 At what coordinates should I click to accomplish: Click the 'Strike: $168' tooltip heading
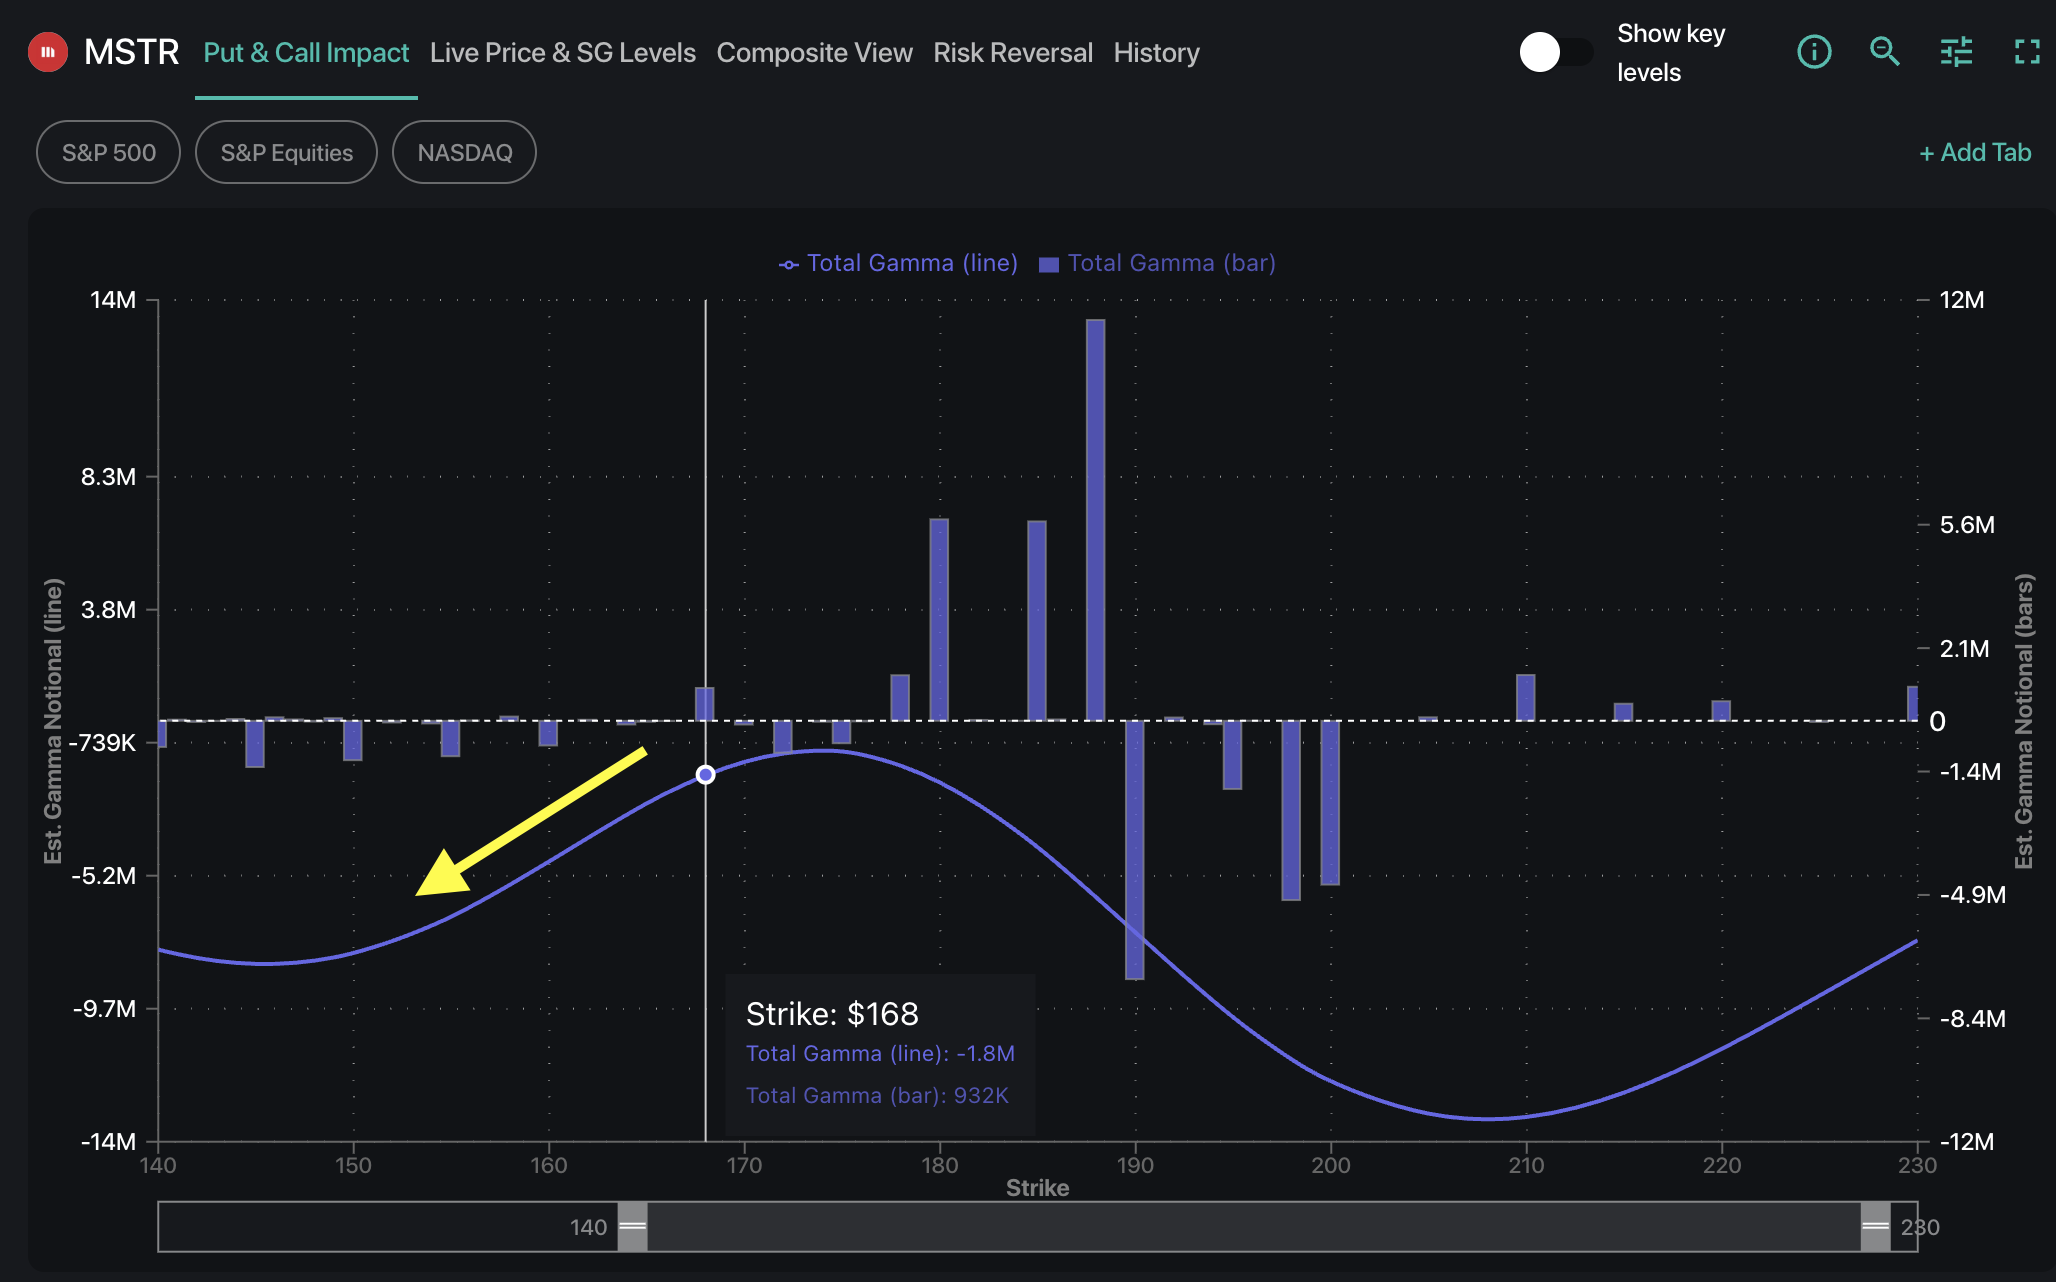pyautogui.click(x=832, y=1014)
